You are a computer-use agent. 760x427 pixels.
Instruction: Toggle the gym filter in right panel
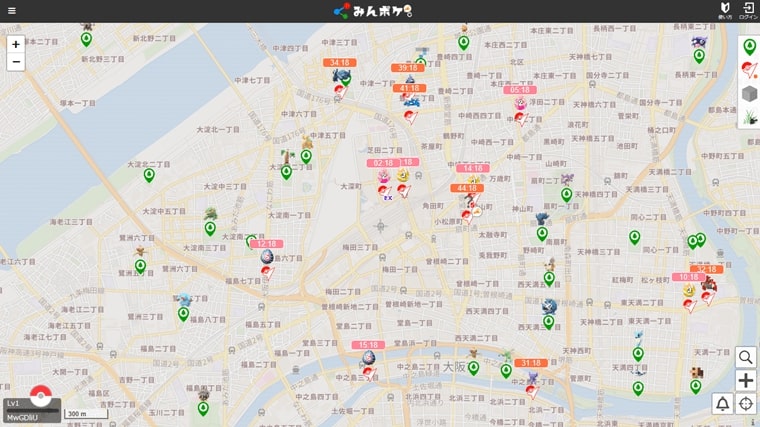[x=749, y=70]
